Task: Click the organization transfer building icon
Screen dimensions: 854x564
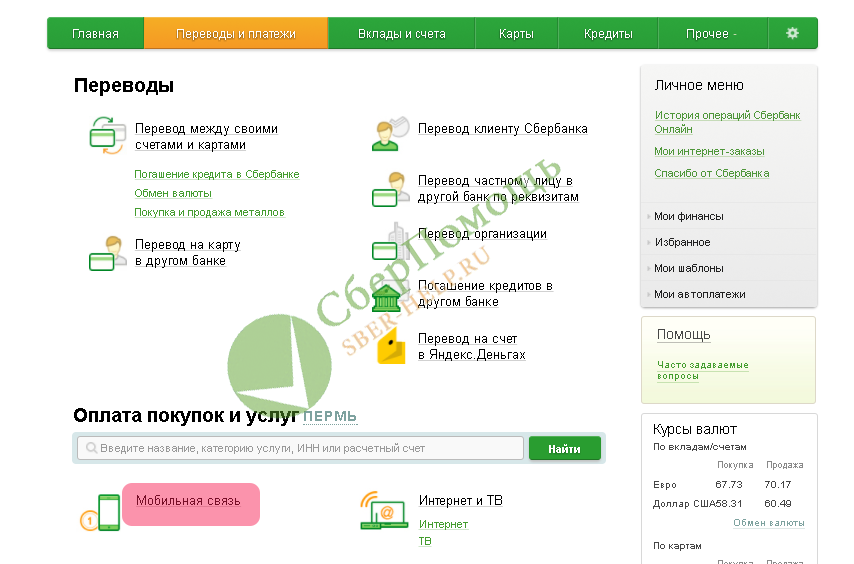Action: (391, 241)
